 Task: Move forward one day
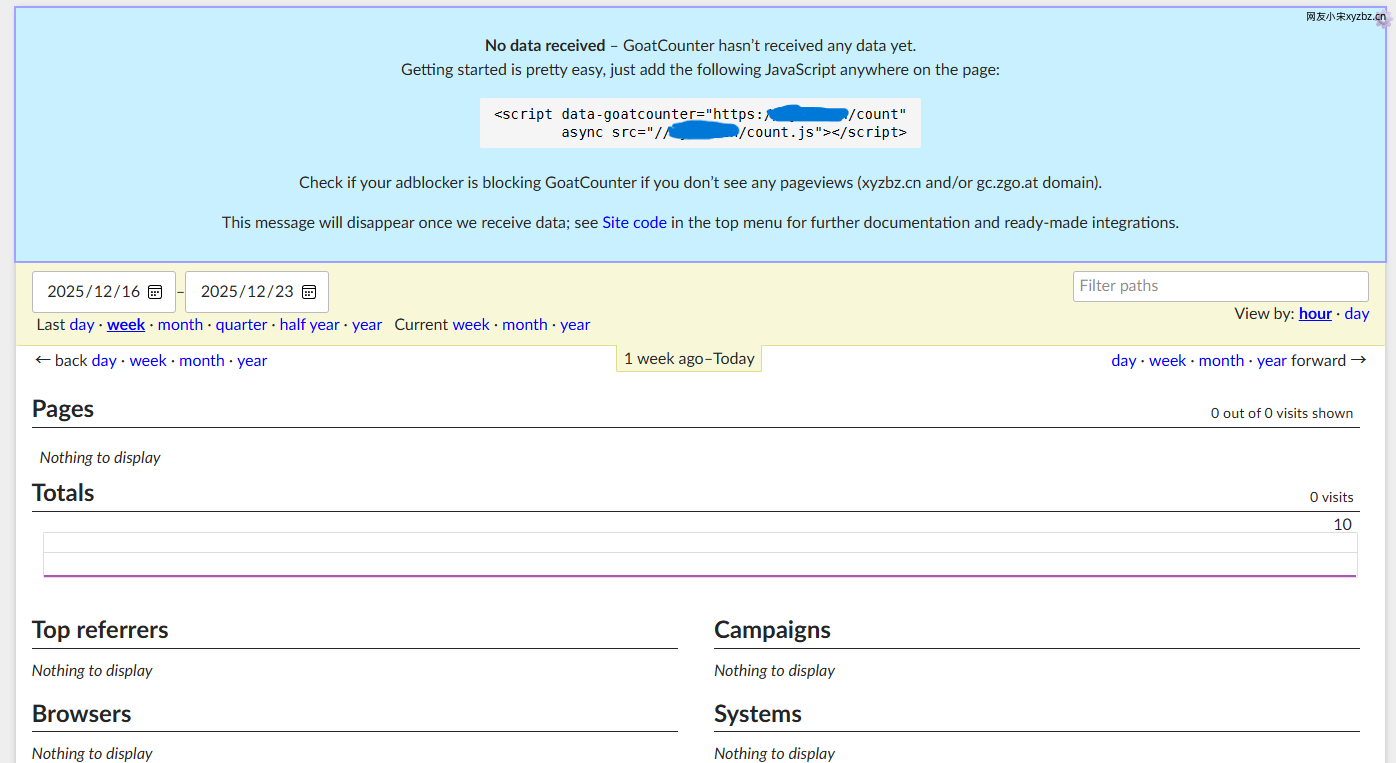point(1123,361)
